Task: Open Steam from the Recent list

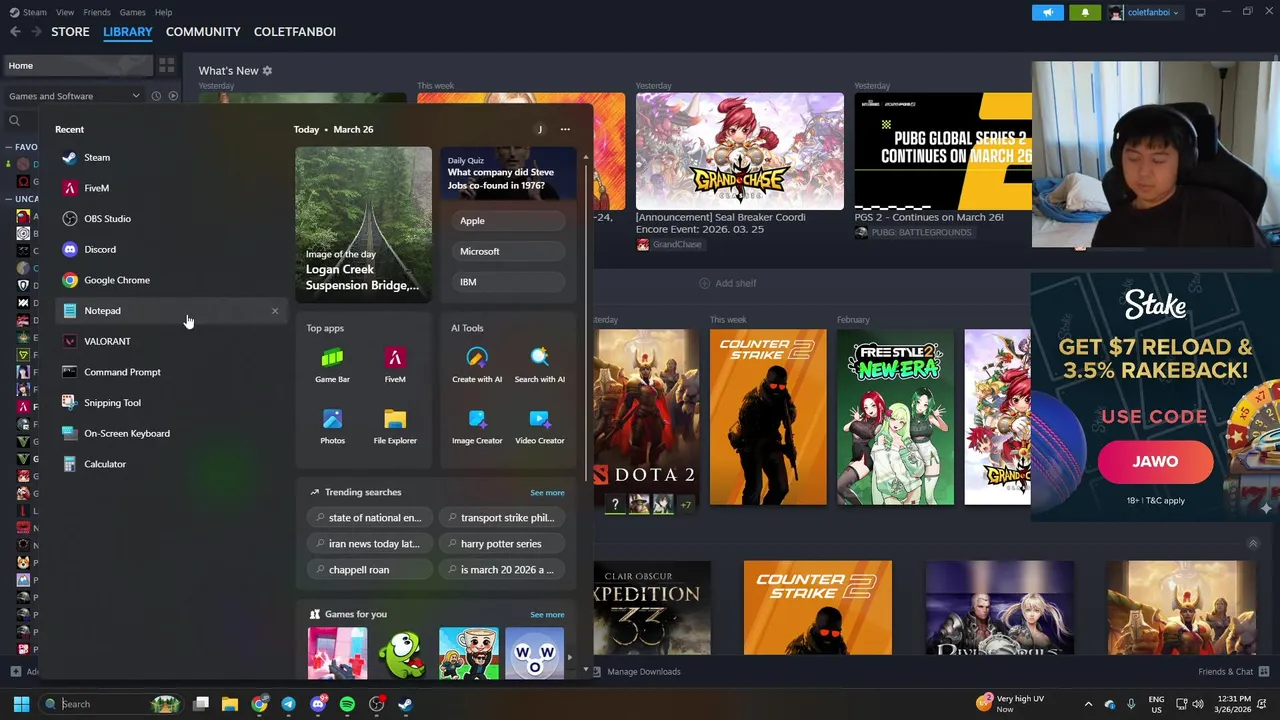Action: coord(170,157)
